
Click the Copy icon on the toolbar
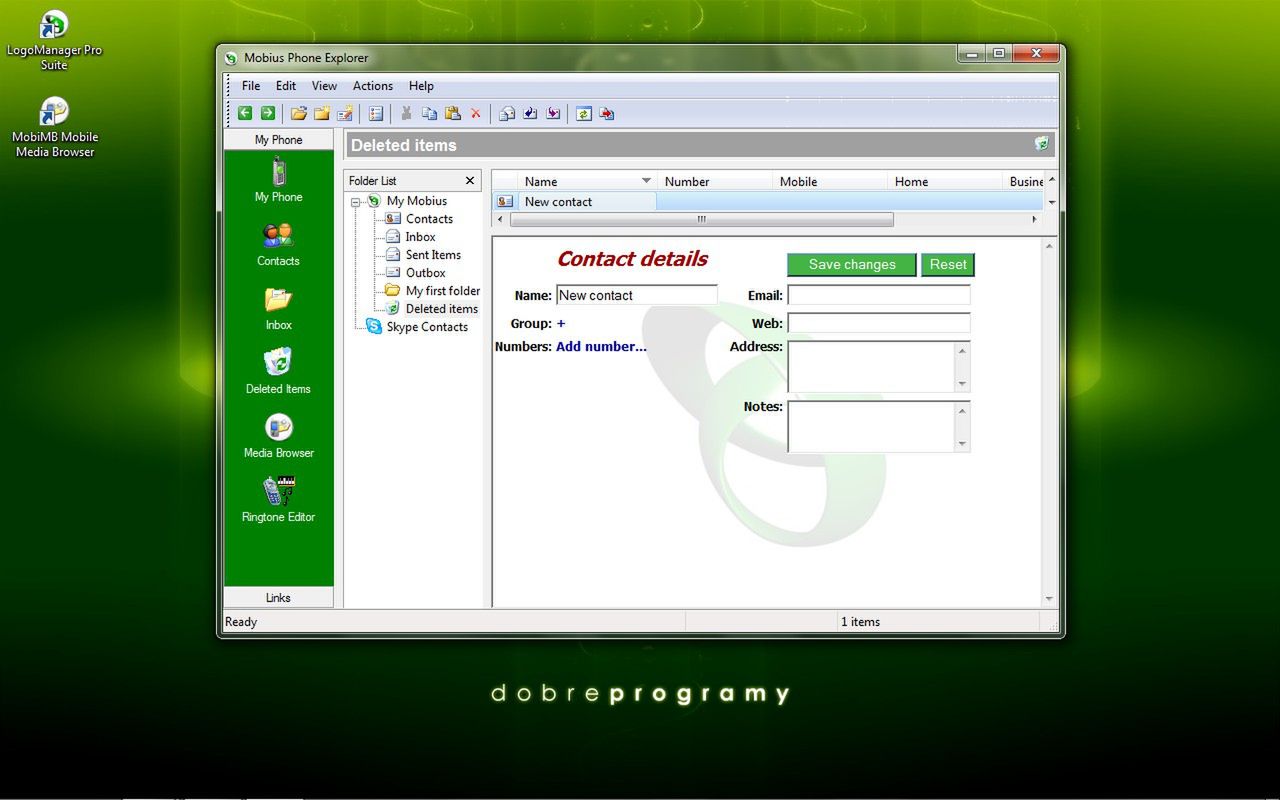tap(430, 113)
